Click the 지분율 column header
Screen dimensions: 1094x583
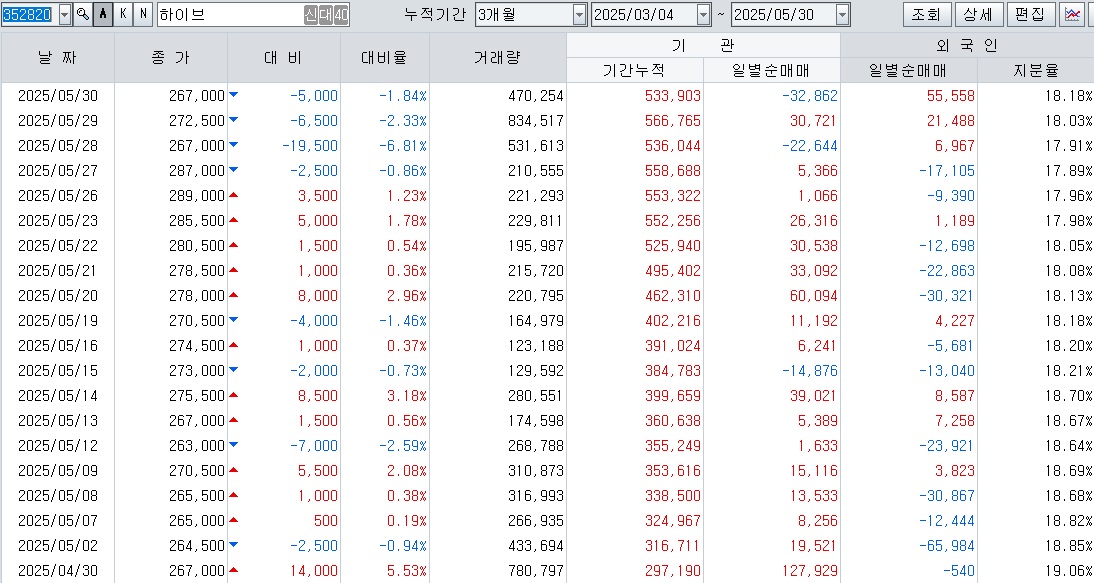(1036, 70)
